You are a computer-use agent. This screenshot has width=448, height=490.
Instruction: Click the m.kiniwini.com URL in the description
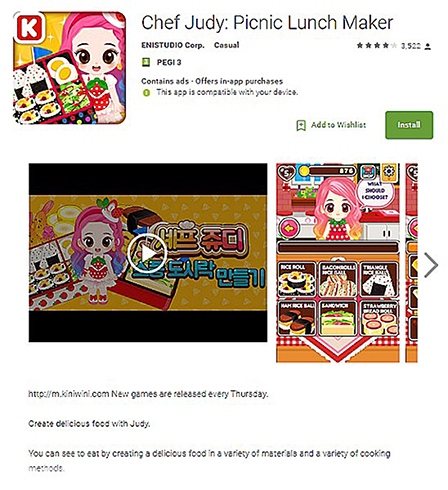point(68,394)
